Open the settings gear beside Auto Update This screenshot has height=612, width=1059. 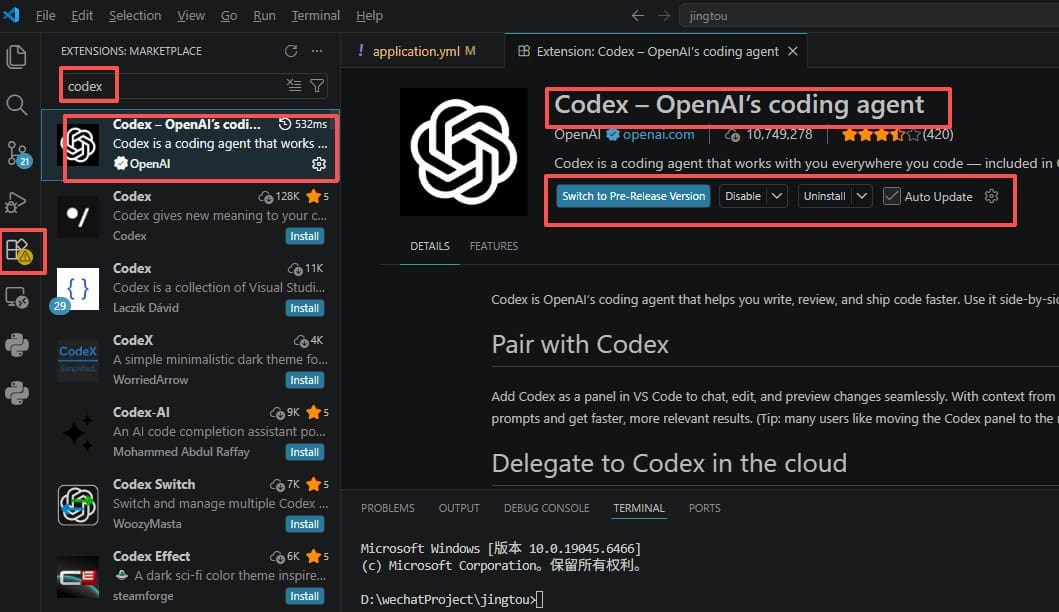[991, 196]
